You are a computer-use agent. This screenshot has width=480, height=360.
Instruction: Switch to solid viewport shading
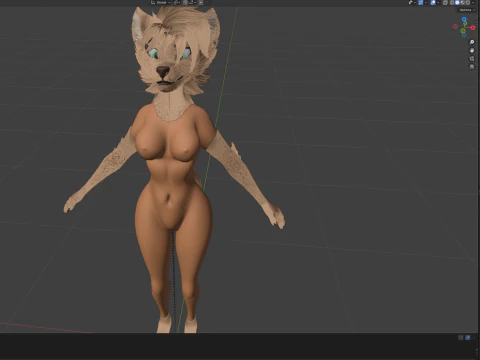457,2
